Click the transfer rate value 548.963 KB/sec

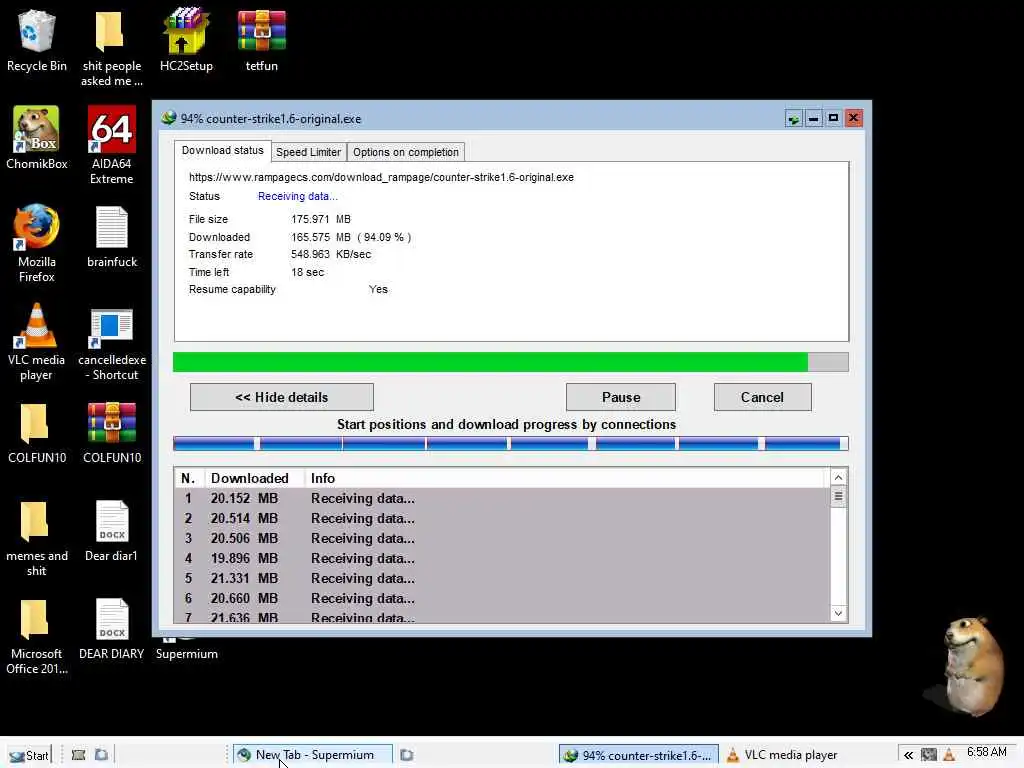(x=330, y=254)
